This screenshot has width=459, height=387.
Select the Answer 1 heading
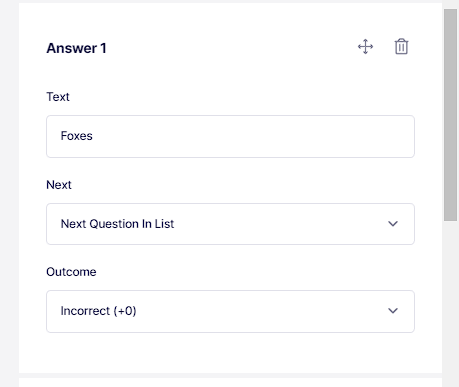click(x=76, y=48)
